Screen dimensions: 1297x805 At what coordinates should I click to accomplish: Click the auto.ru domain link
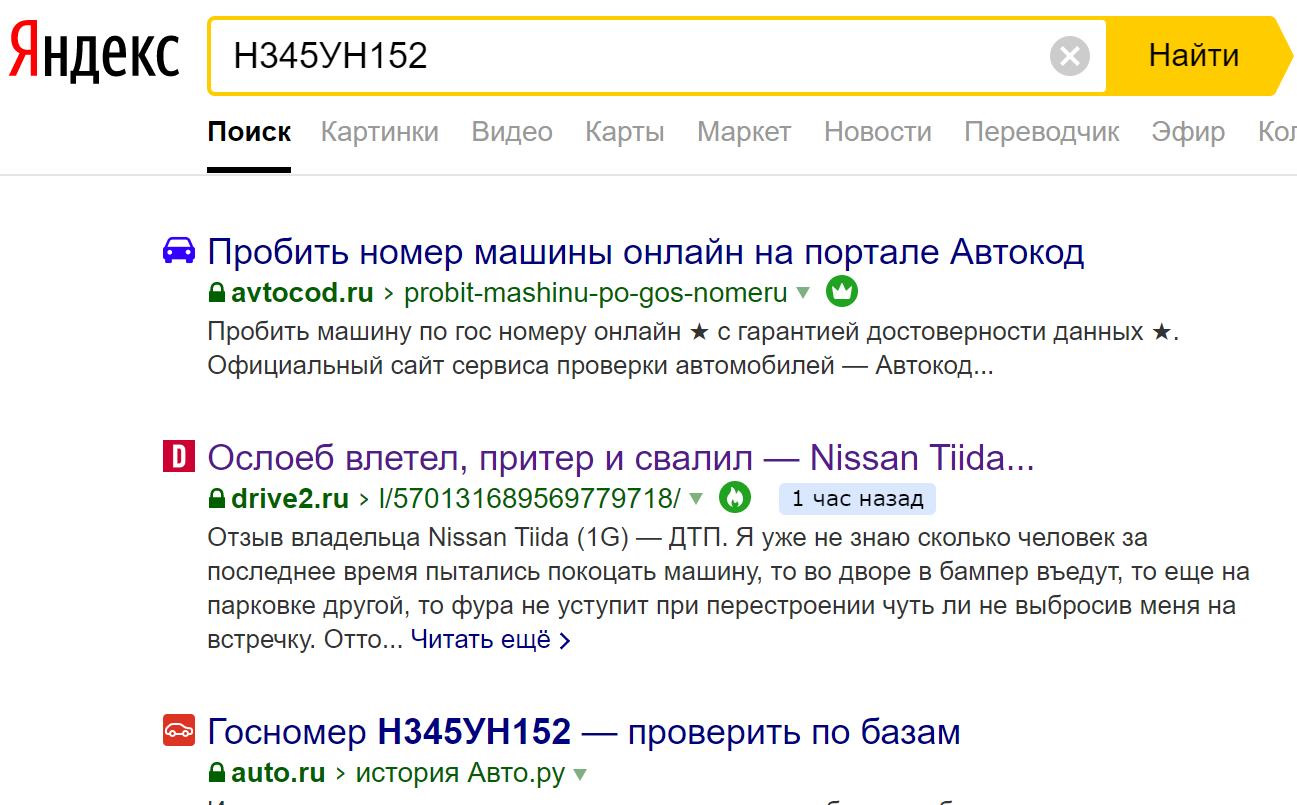pyautogui.click(x=278, y=773)
